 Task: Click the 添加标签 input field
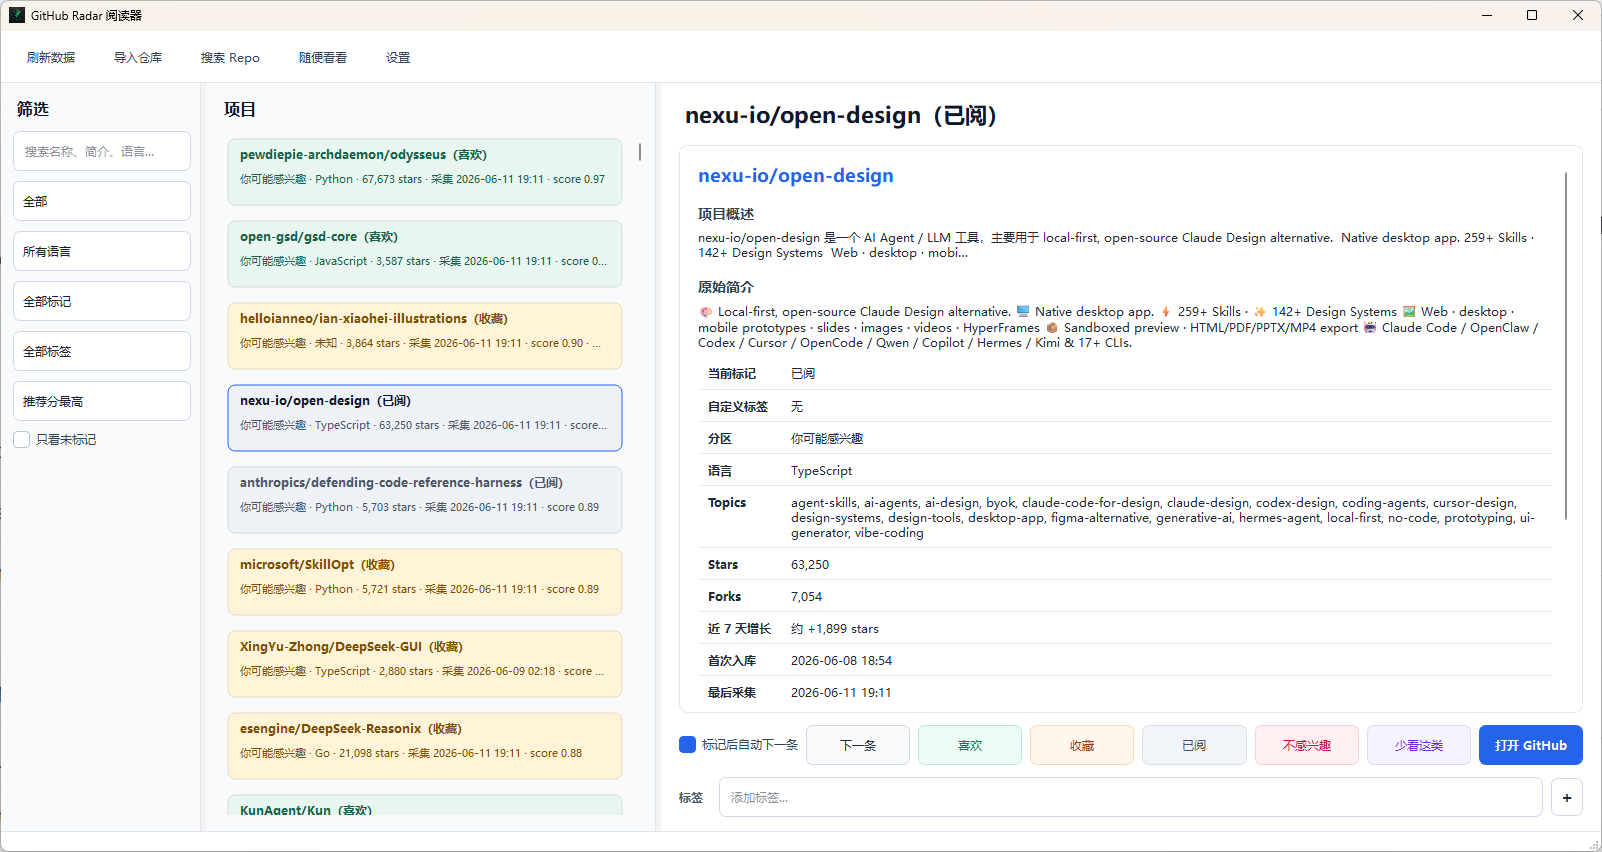tap(1131, 797)
